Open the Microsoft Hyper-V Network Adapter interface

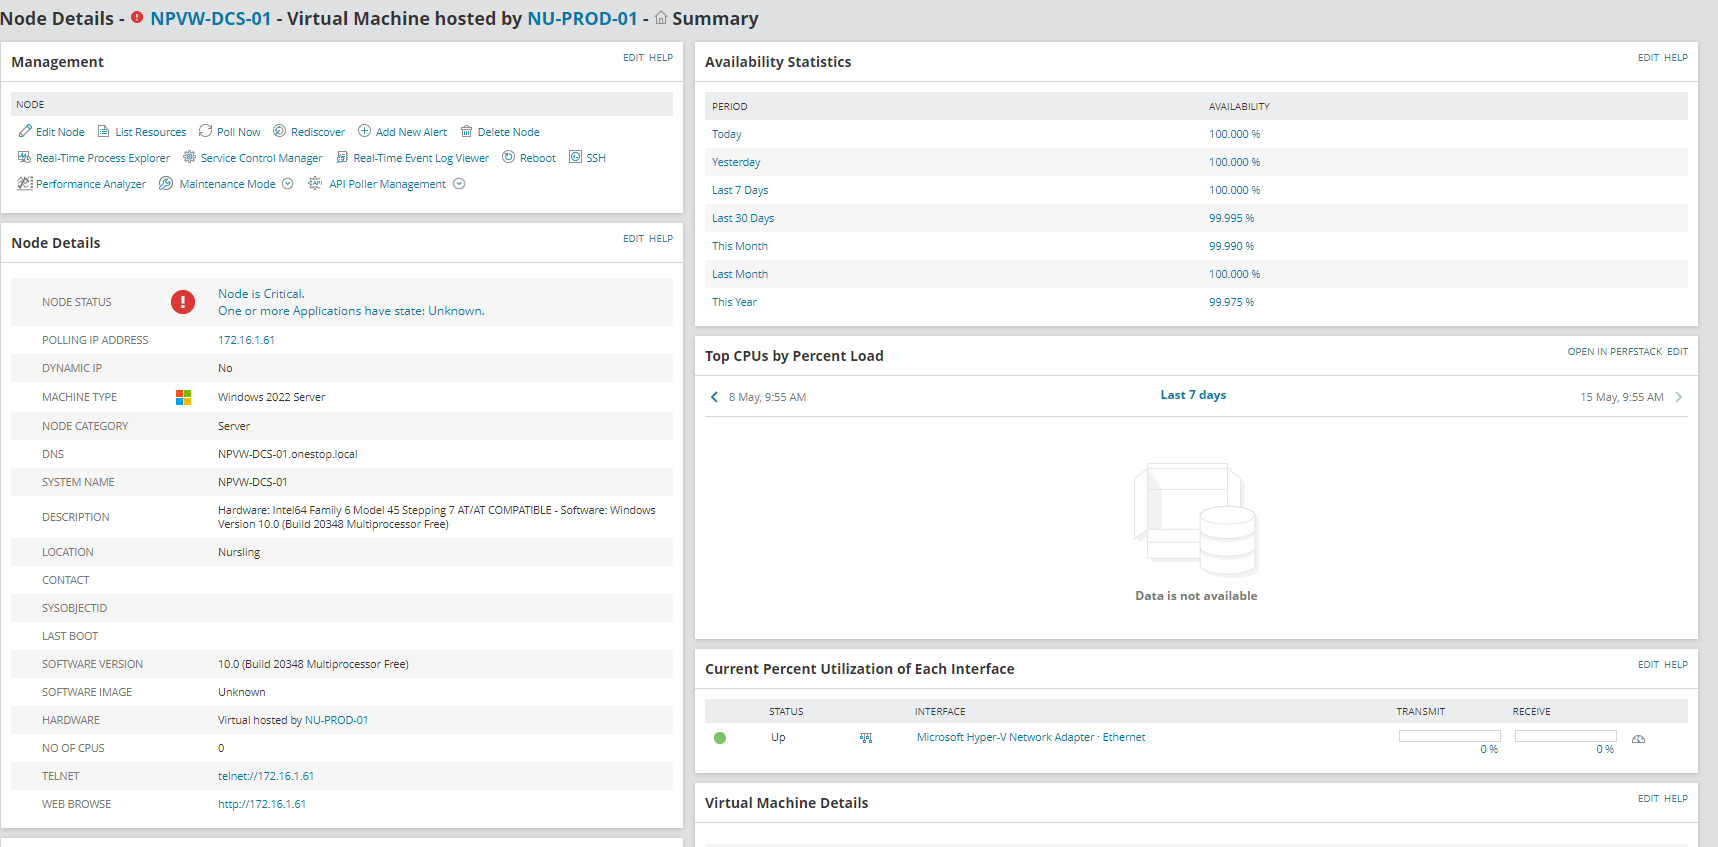(x=1031, y=737)
